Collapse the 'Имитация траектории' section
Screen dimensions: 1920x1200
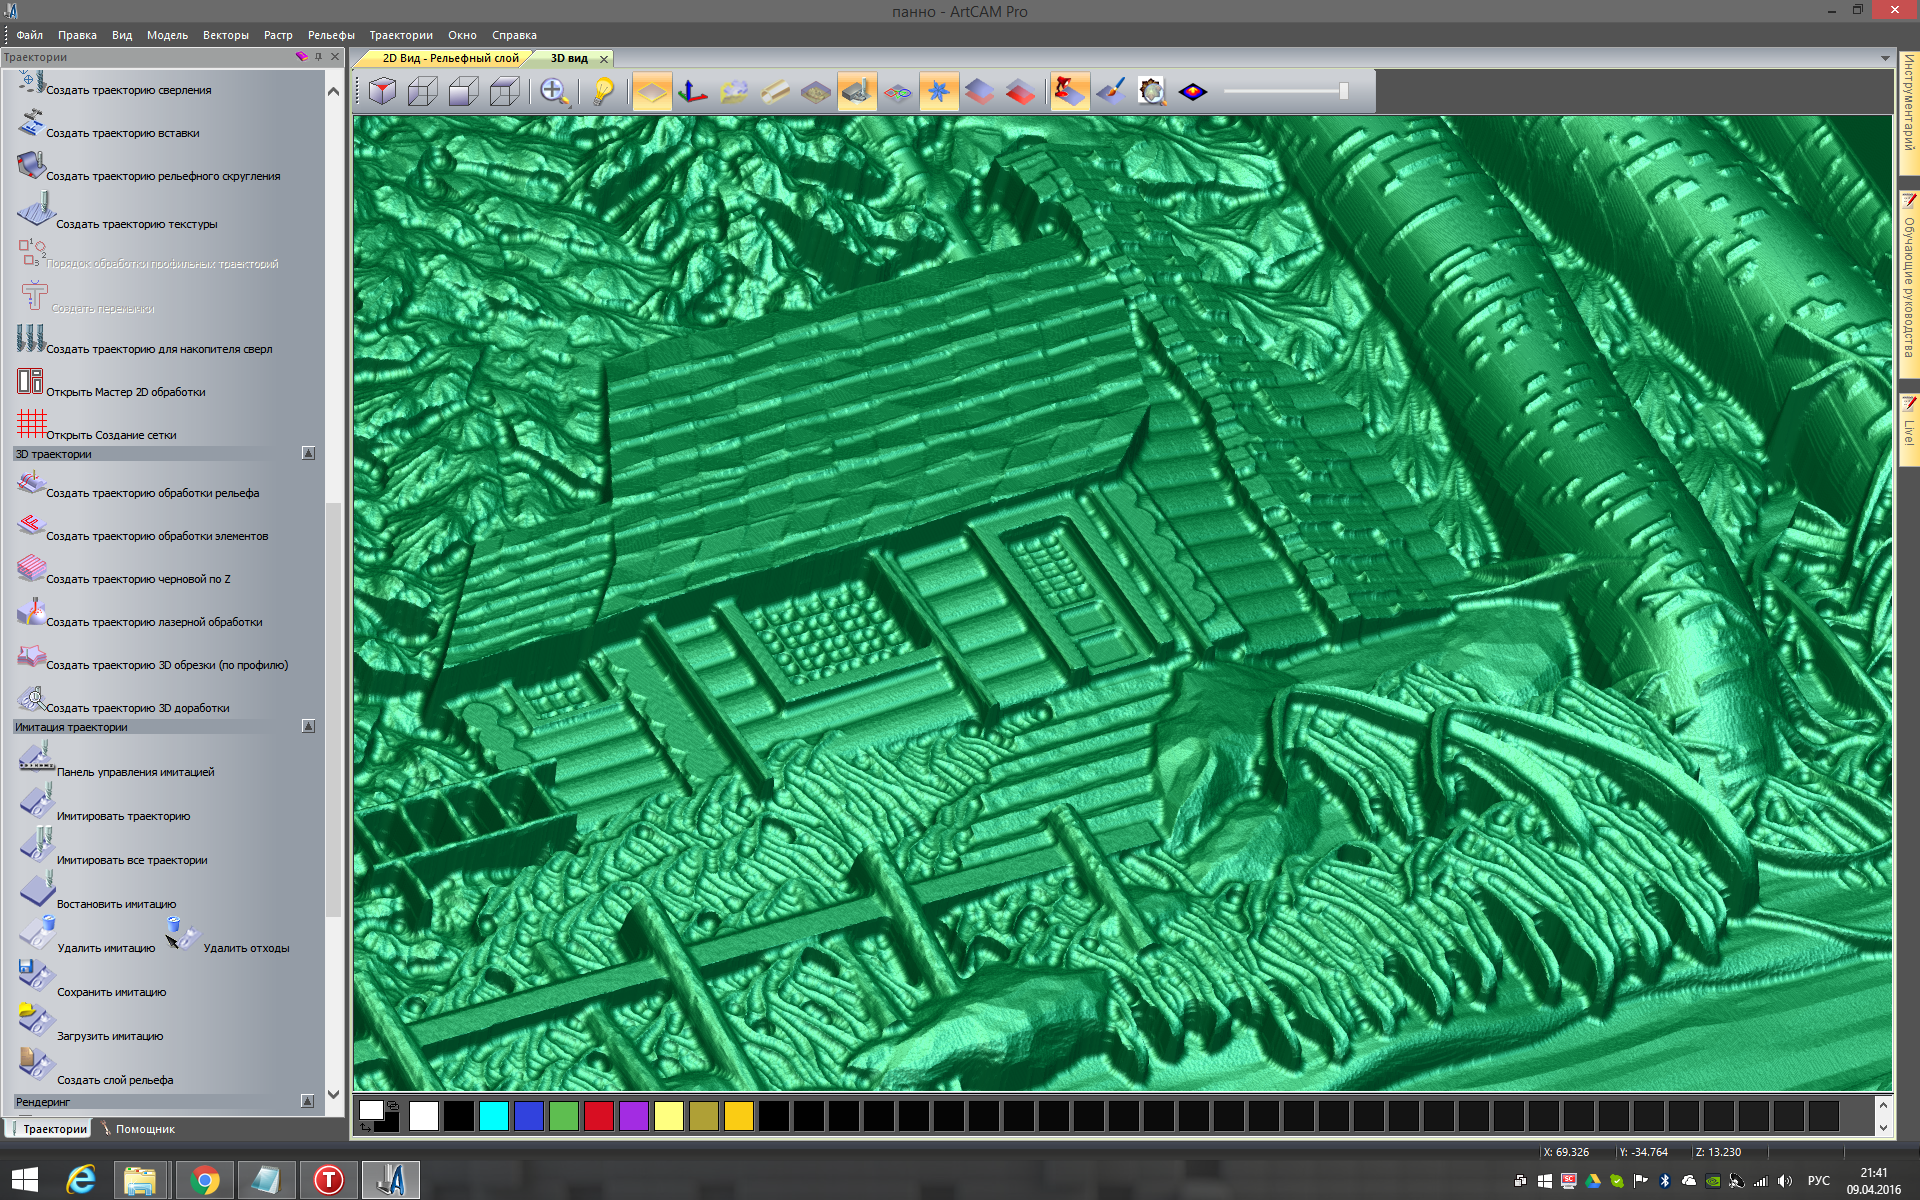[x=308, y=727]
